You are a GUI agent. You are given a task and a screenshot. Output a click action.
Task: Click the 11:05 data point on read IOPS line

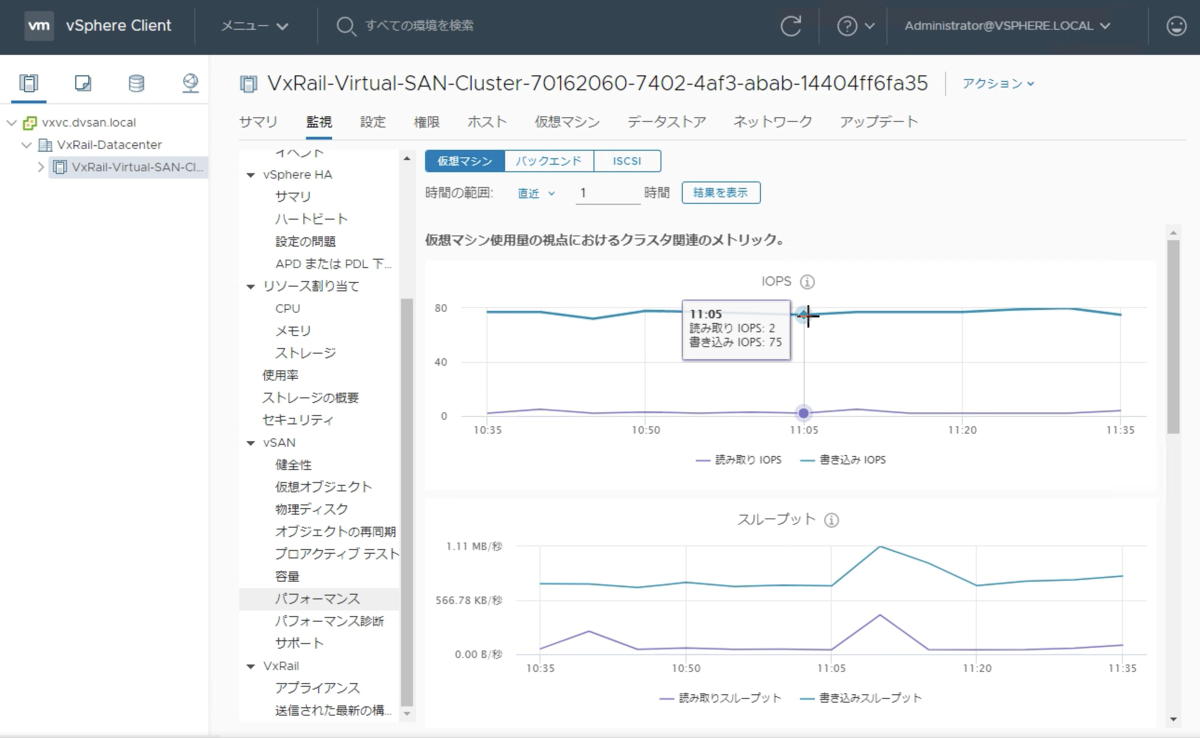point(804,413)
